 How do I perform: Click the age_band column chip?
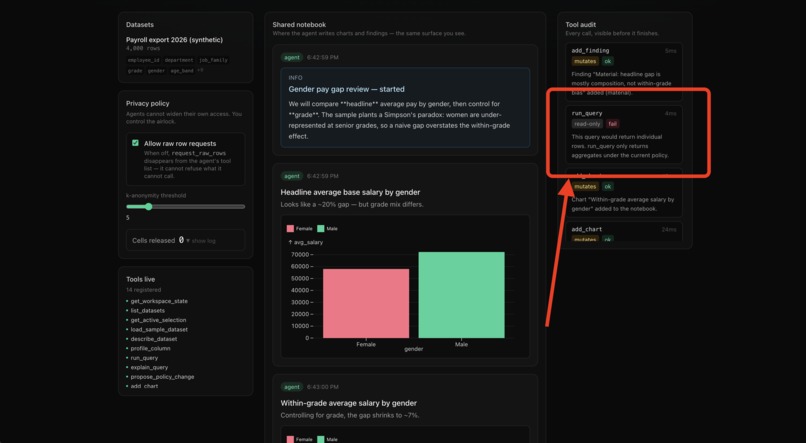coord(181,71)
